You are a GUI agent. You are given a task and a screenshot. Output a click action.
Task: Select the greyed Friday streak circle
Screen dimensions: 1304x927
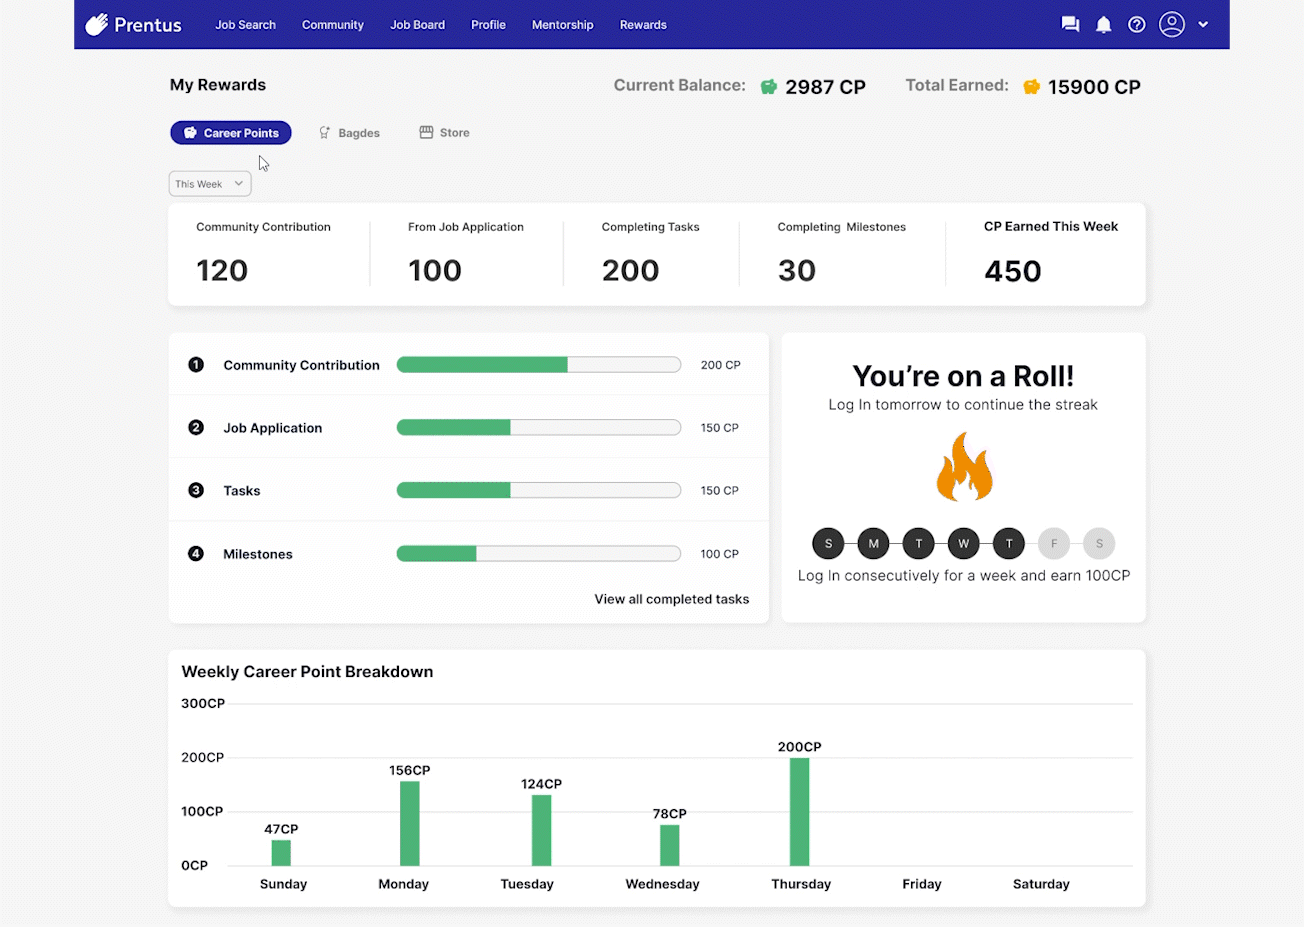click(1054, 544)
